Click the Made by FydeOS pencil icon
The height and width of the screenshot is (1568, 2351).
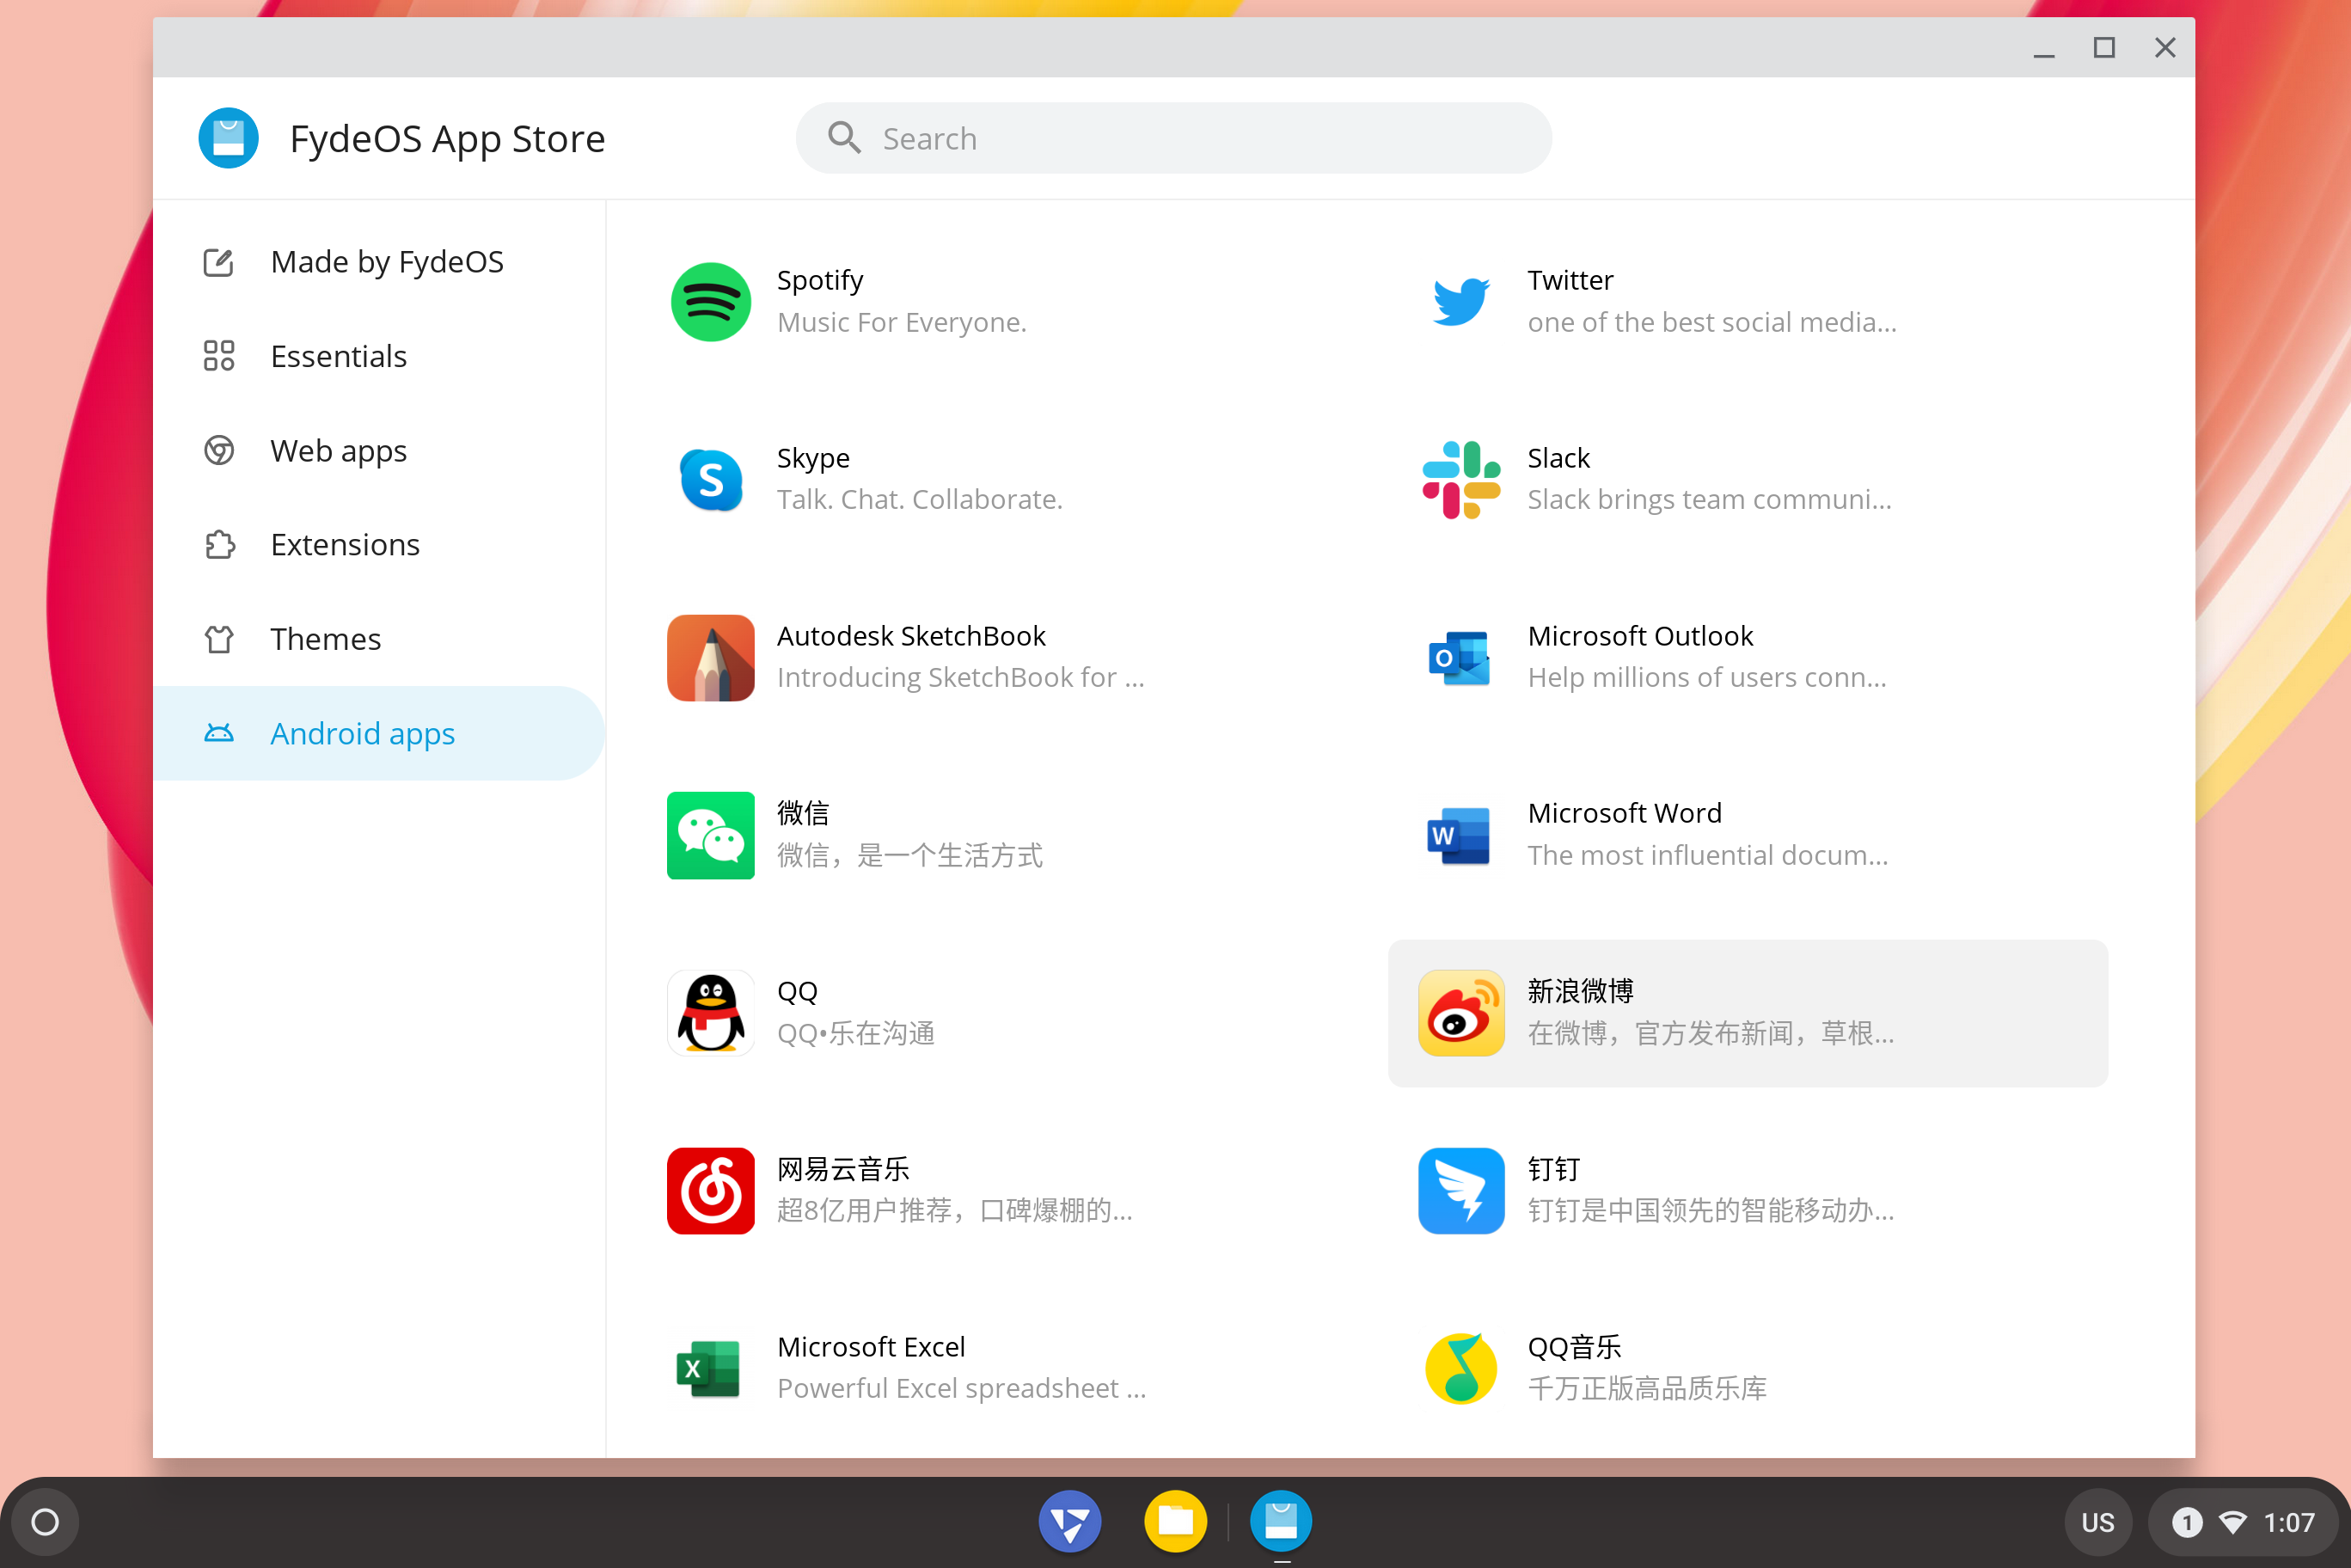[218, 262]
